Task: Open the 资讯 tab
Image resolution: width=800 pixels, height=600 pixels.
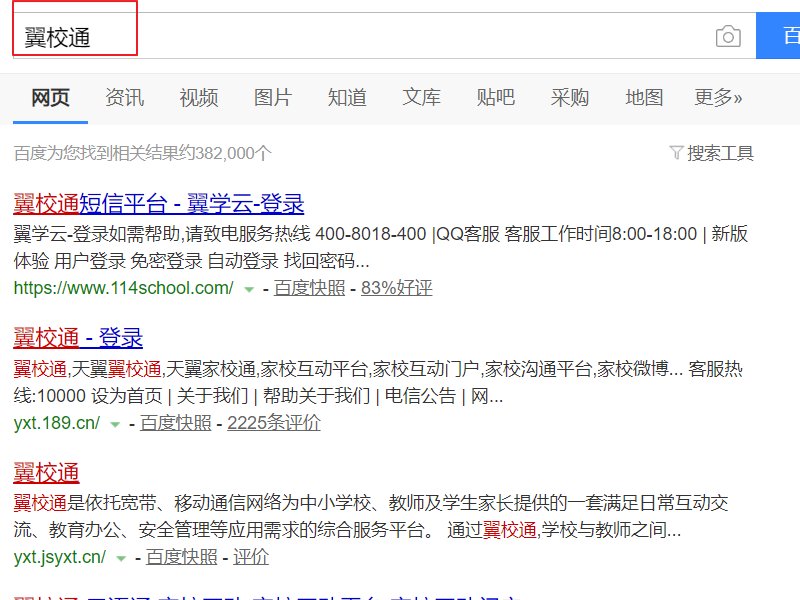Action: (124, 97)
